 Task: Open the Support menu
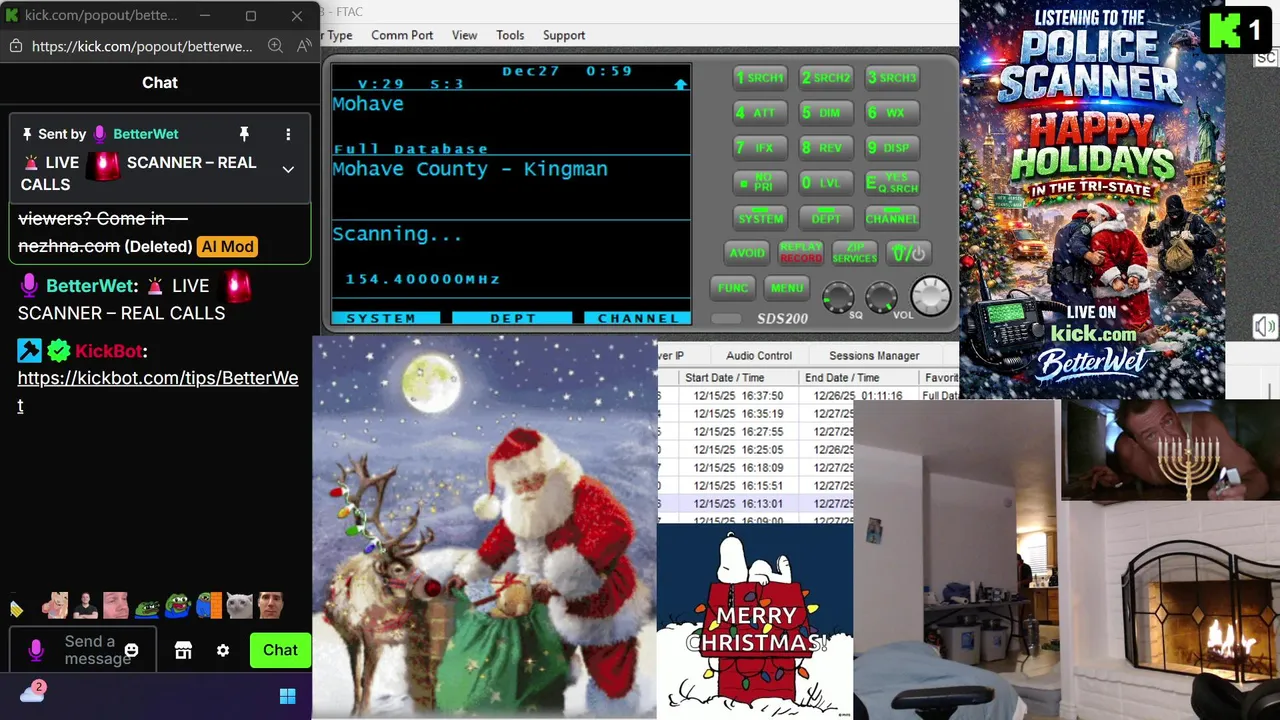point(564,35)
